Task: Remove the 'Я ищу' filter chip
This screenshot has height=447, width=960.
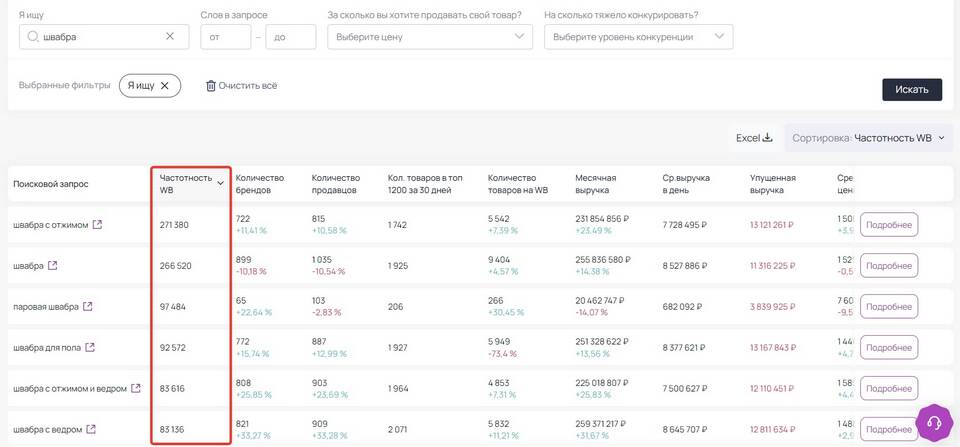Action: click(165, 86)
